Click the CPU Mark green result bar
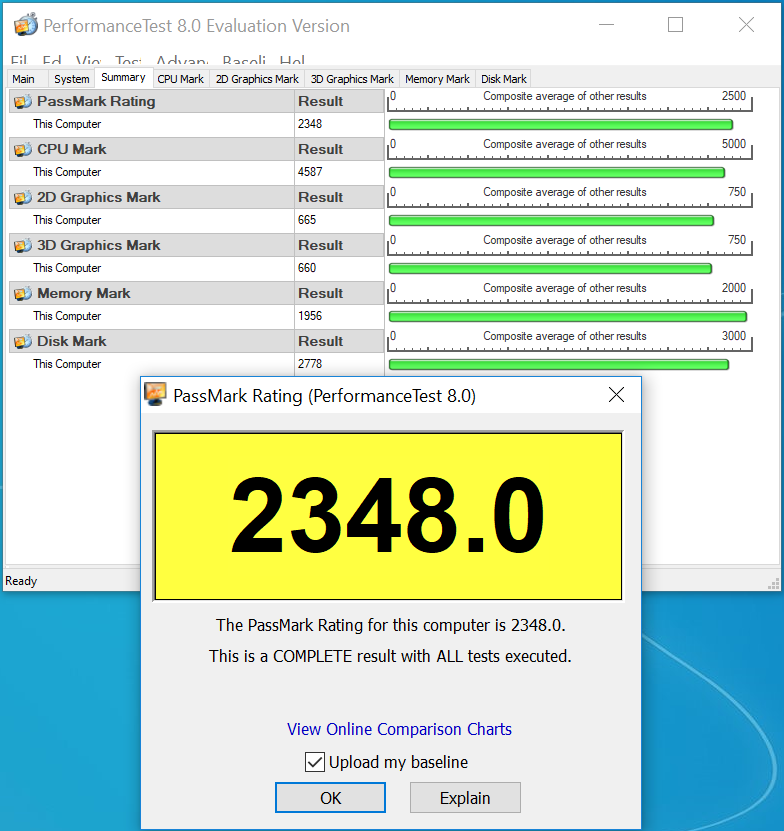Viewport: 784px width, 831px height. click(x=557, y=173)
